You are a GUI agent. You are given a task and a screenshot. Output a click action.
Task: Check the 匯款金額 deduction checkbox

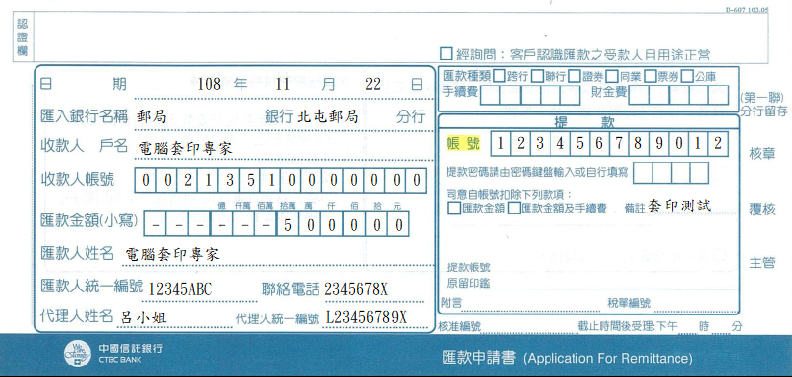[x=454, y=208]
